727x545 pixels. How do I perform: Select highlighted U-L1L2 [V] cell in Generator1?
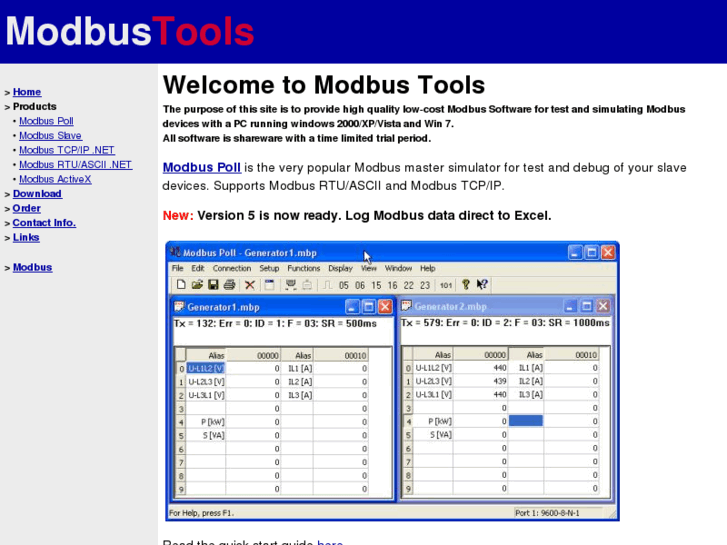[x=206, y=368]
